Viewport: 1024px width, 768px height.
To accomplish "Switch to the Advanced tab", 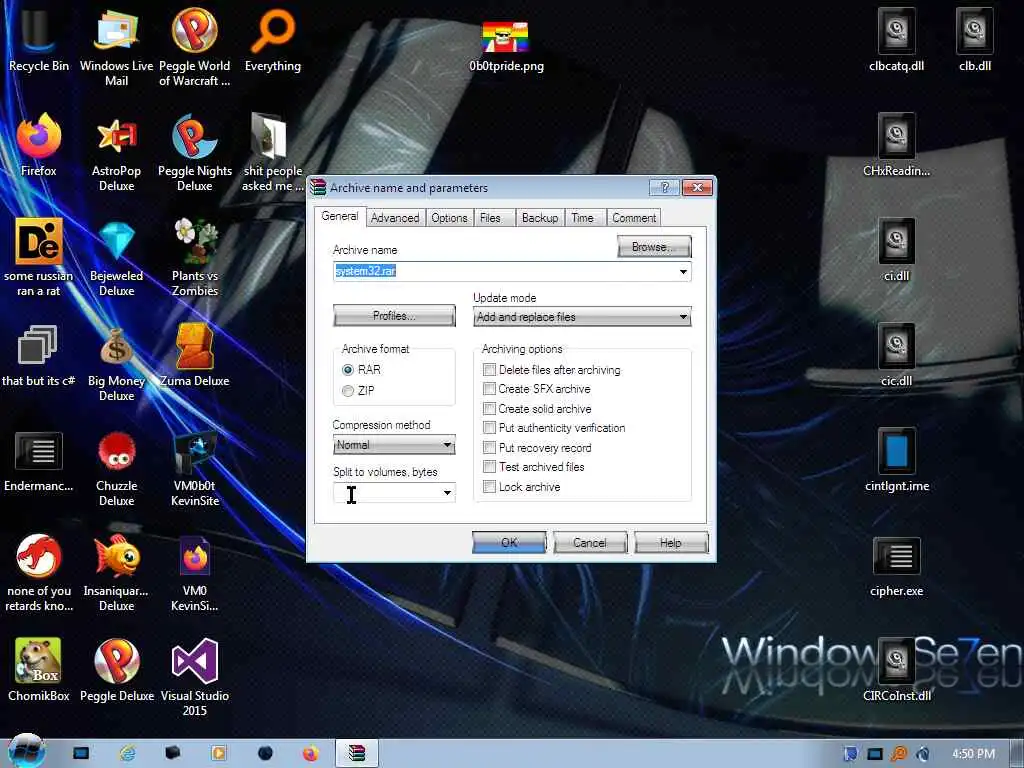I will tap(395, 218).
